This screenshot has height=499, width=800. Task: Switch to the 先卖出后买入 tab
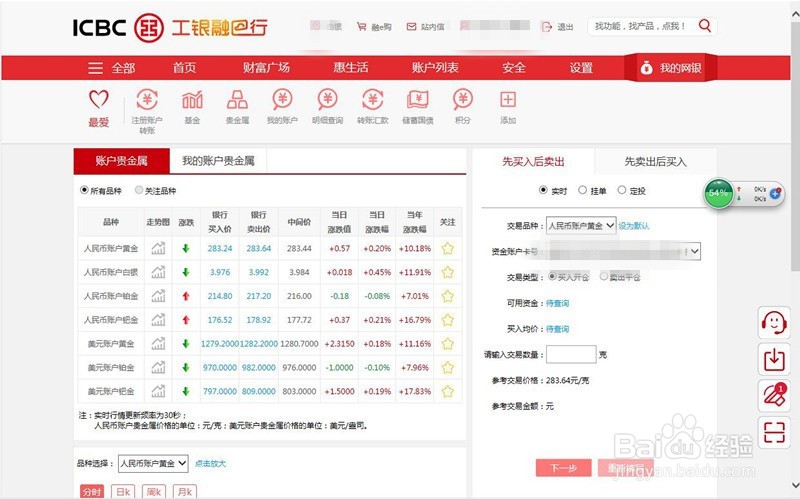pos(656,162)
